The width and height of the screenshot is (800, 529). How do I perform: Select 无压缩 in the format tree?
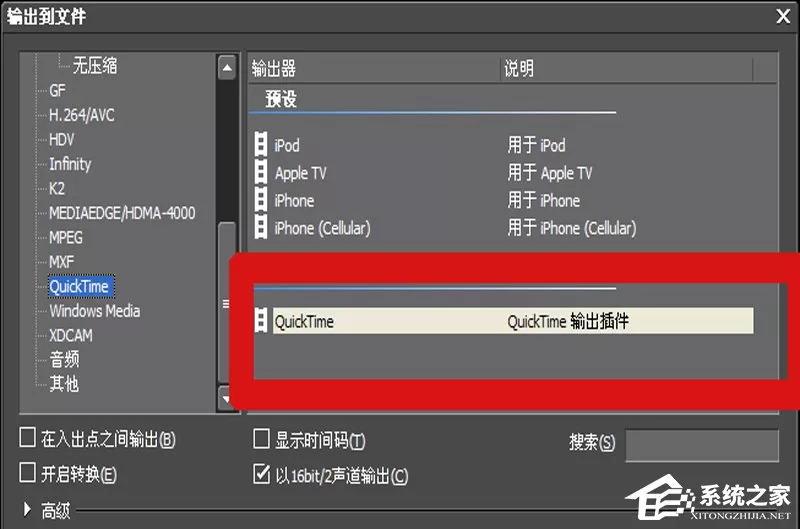(x=95, y=66)
